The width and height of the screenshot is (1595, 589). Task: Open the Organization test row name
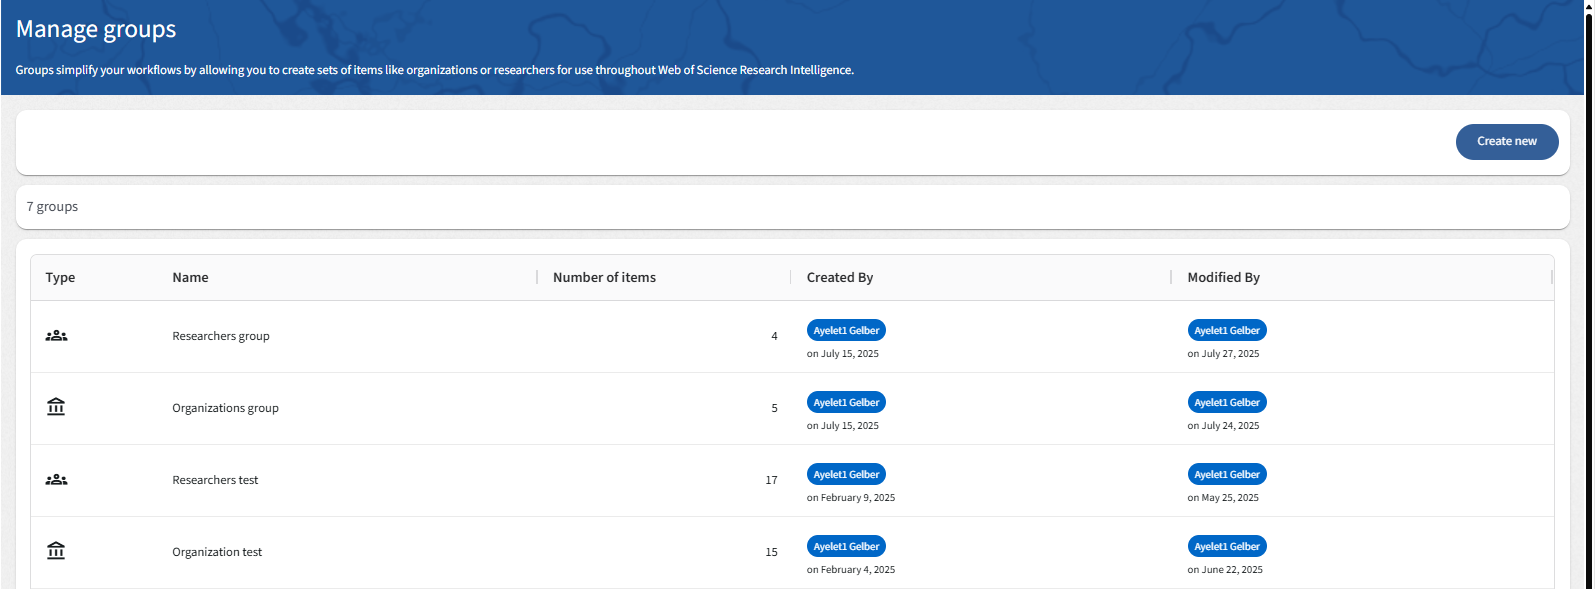tap(217, 552)
